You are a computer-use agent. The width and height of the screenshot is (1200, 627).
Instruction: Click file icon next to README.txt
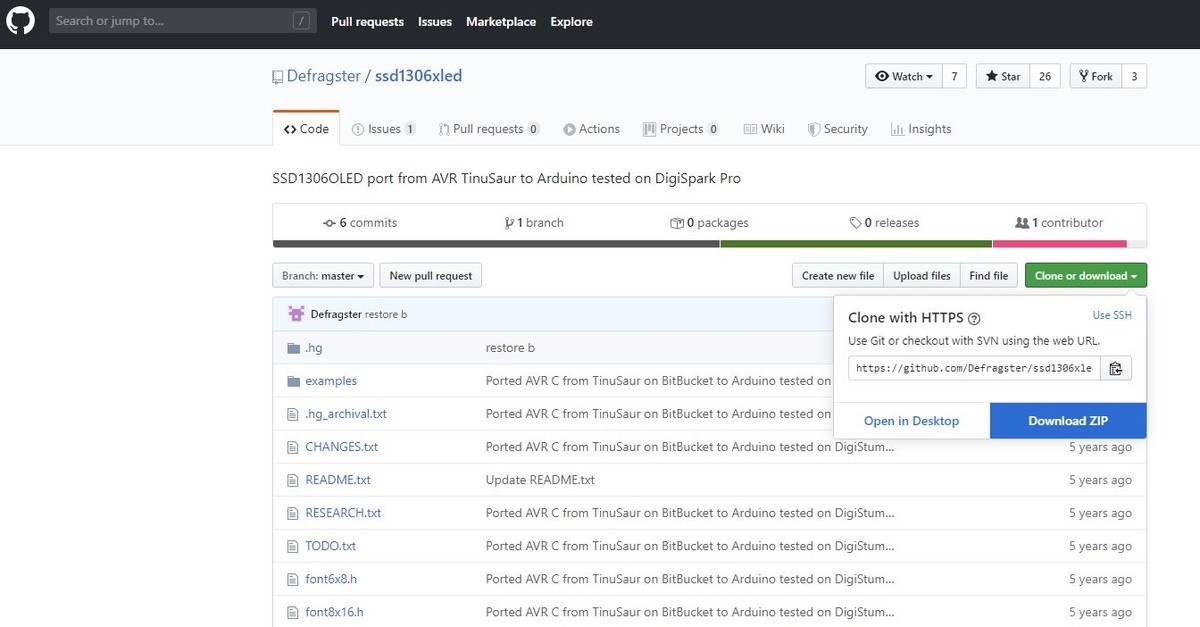point(293,480)
